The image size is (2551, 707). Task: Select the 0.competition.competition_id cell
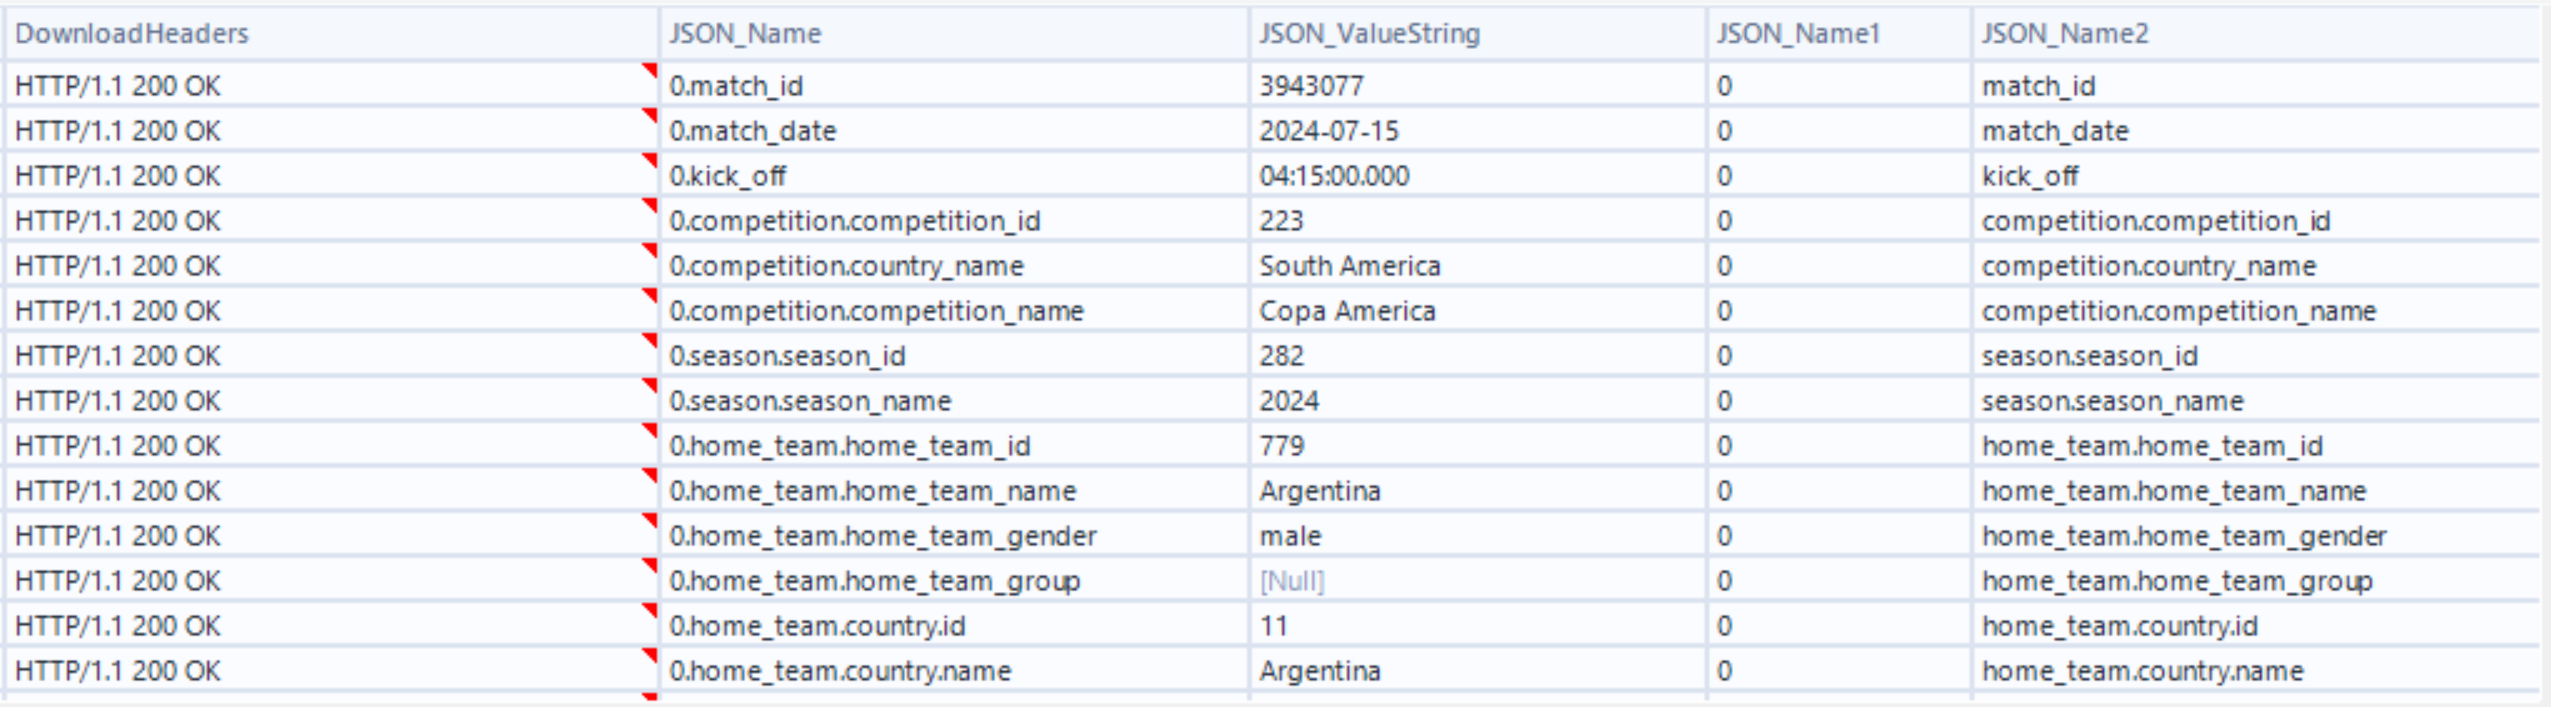[x=855, y=221]
